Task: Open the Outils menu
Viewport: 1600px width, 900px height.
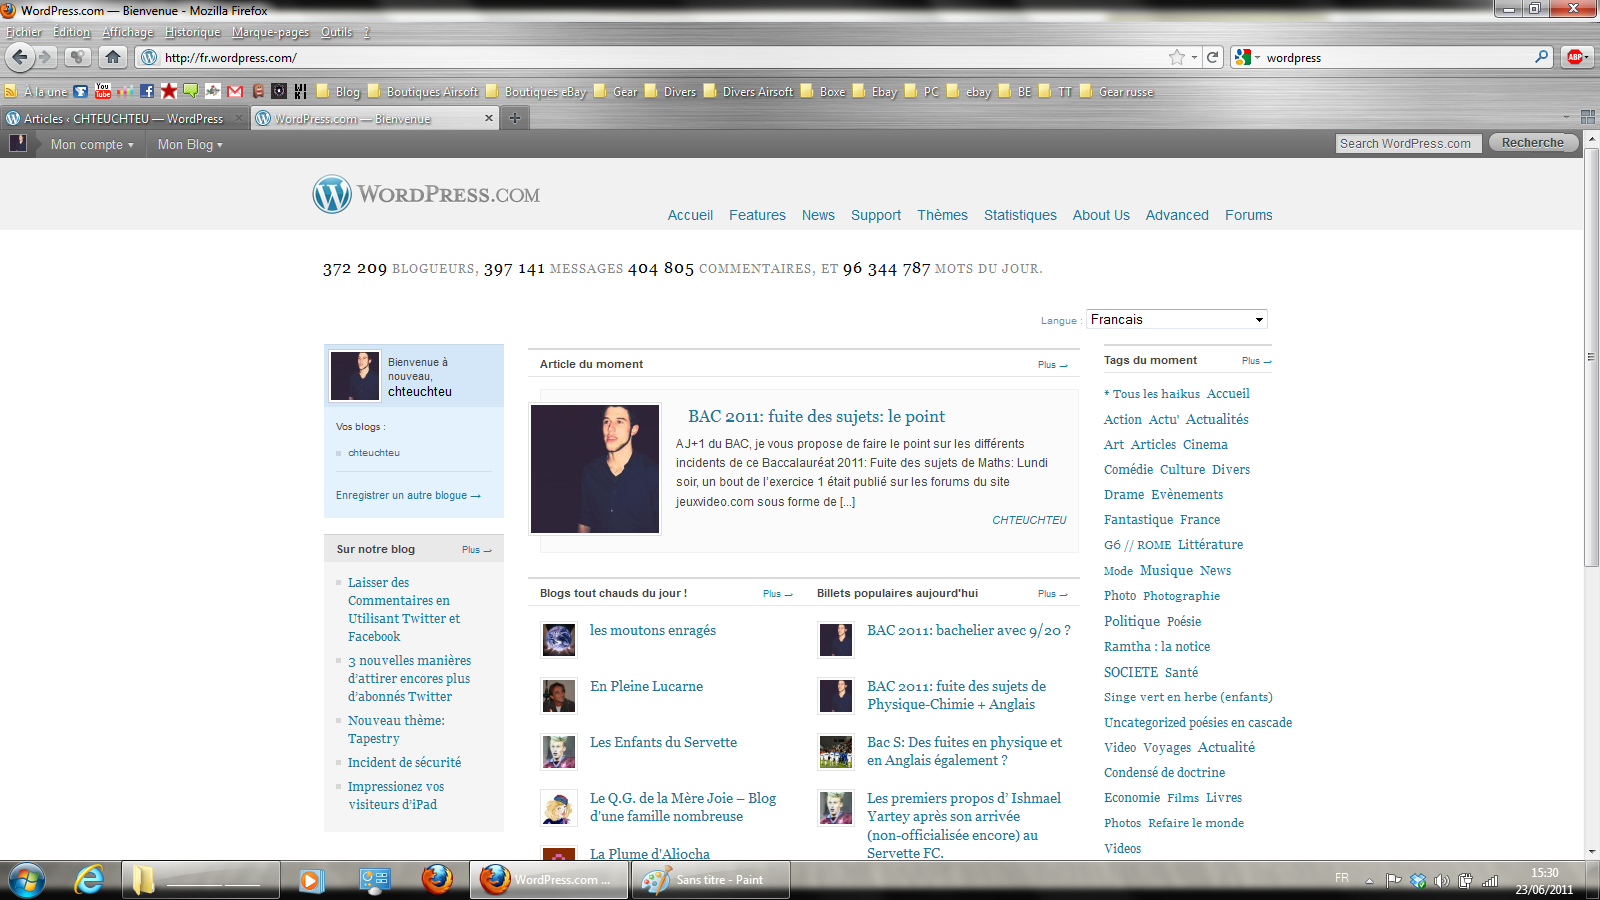Action: pyautogui.click(x=337, y=32)
